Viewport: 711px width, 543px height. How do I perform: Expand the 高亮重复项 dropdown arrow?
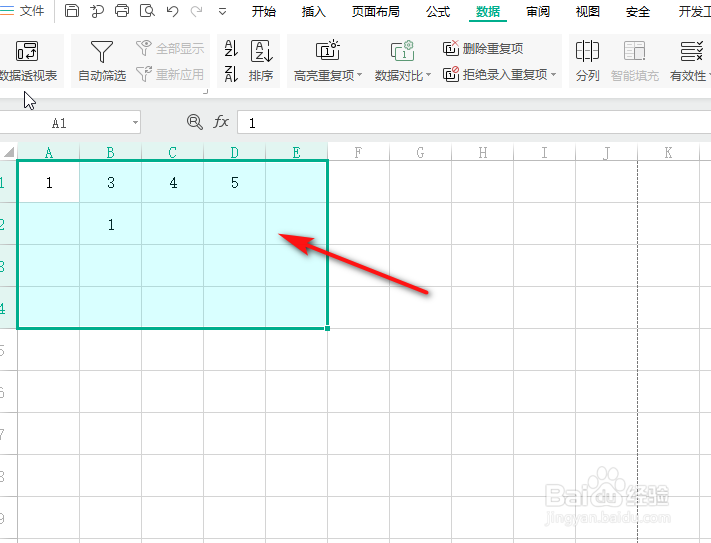pyautogui.click(x=360, y=75)
